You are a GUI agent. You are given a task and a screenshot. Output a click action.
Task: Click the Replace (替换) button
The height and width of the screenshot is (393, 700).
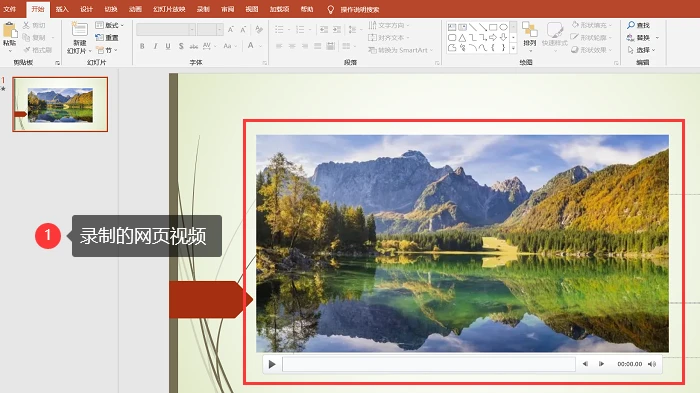[643, 38]
